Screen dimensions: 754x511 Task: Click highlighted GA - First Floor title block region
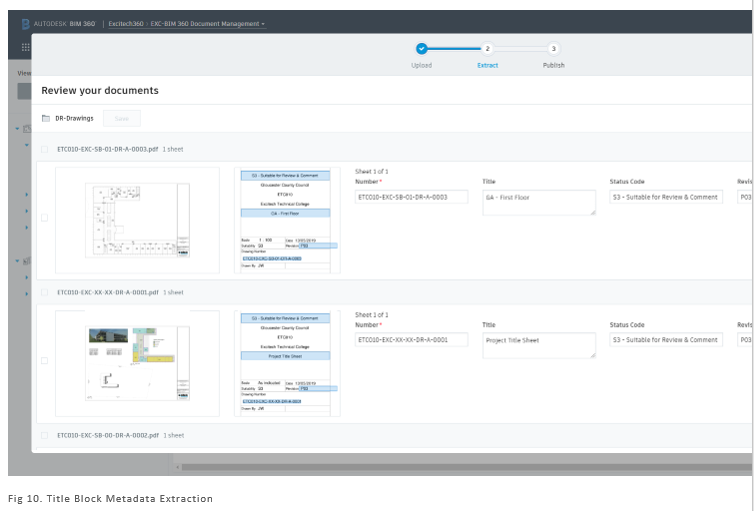tap(285, 213)
